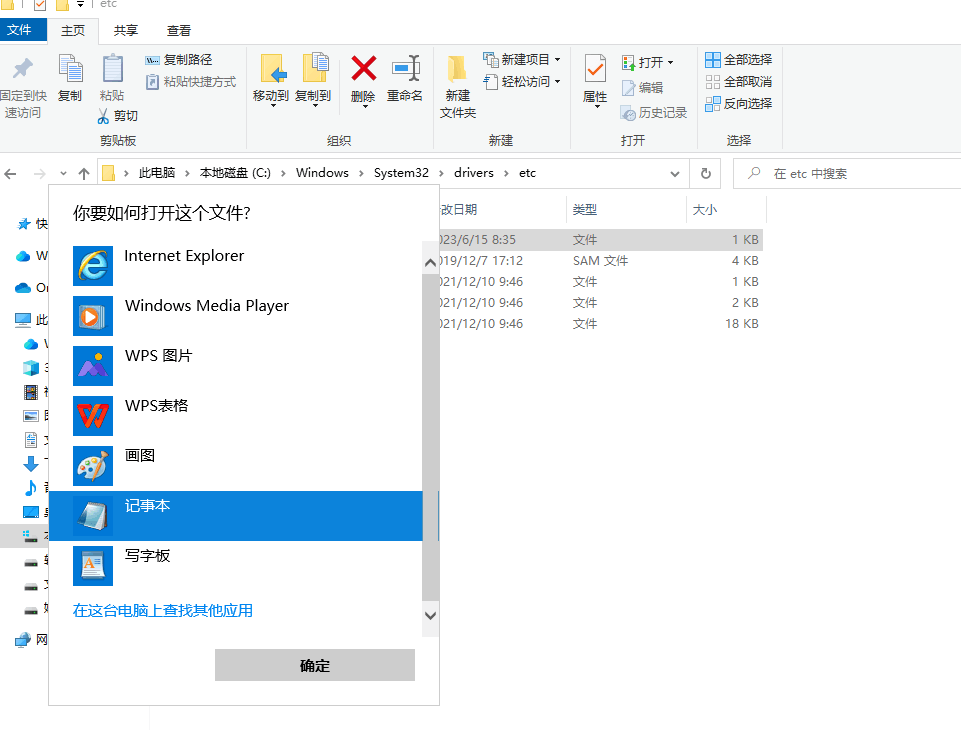Click the Downloads arrow in navigation pane
The height and width of the screenshot is (730, 961).
[31, 464]
